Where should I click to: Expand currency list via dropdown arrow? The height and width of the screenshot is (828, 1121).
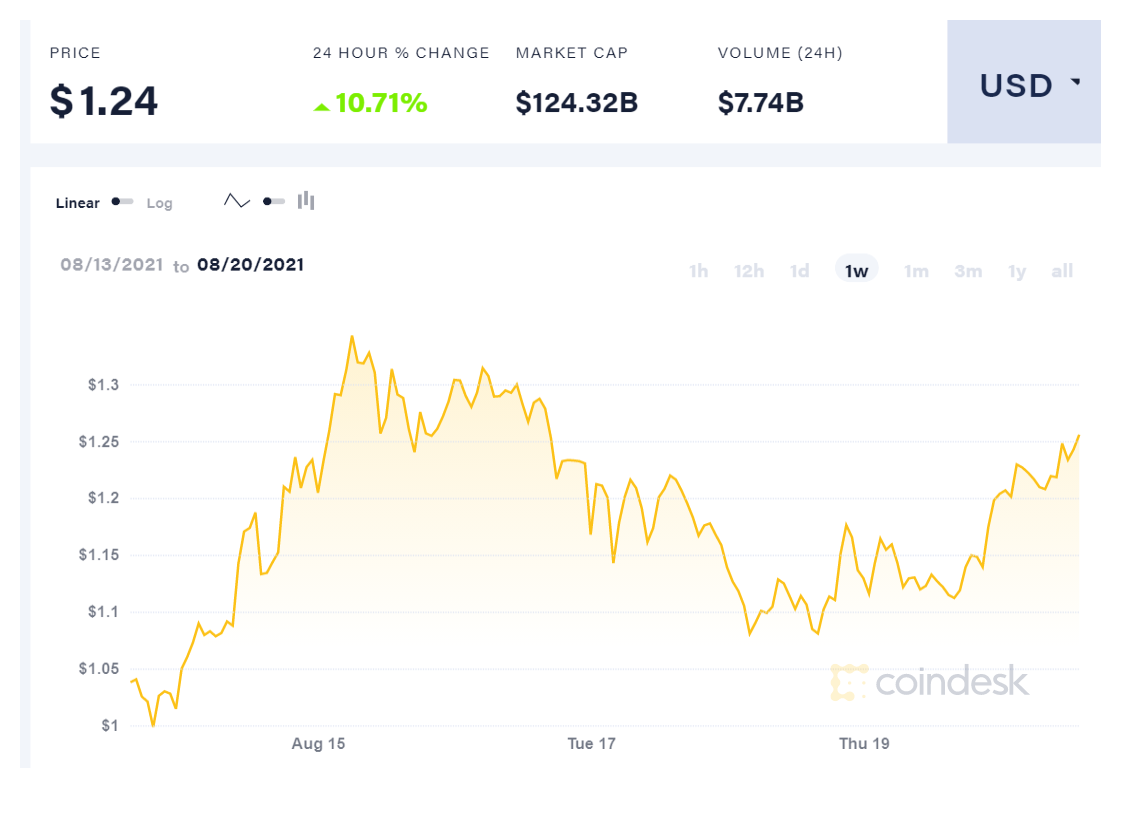(x=1076, y=82)
